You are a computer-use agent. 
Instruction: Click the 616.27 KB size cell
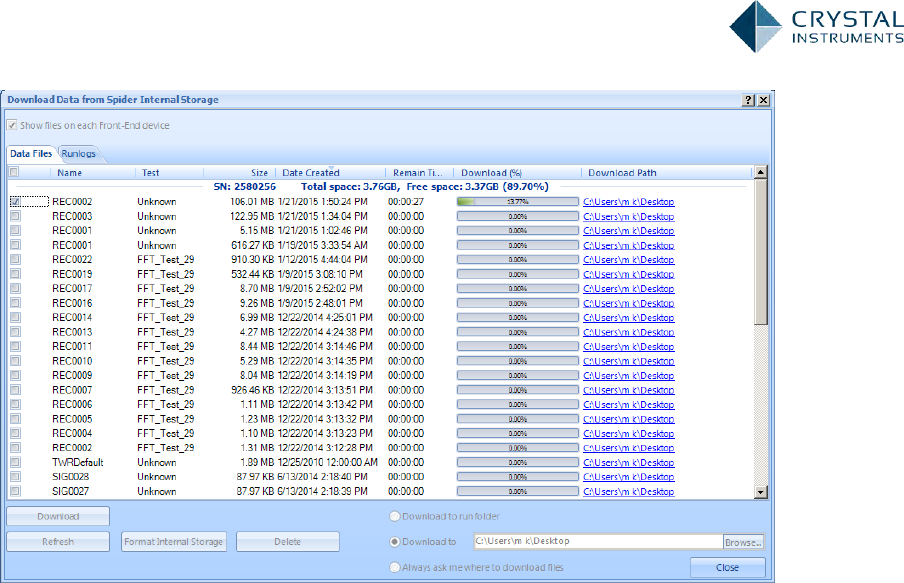tap(253, 245)
